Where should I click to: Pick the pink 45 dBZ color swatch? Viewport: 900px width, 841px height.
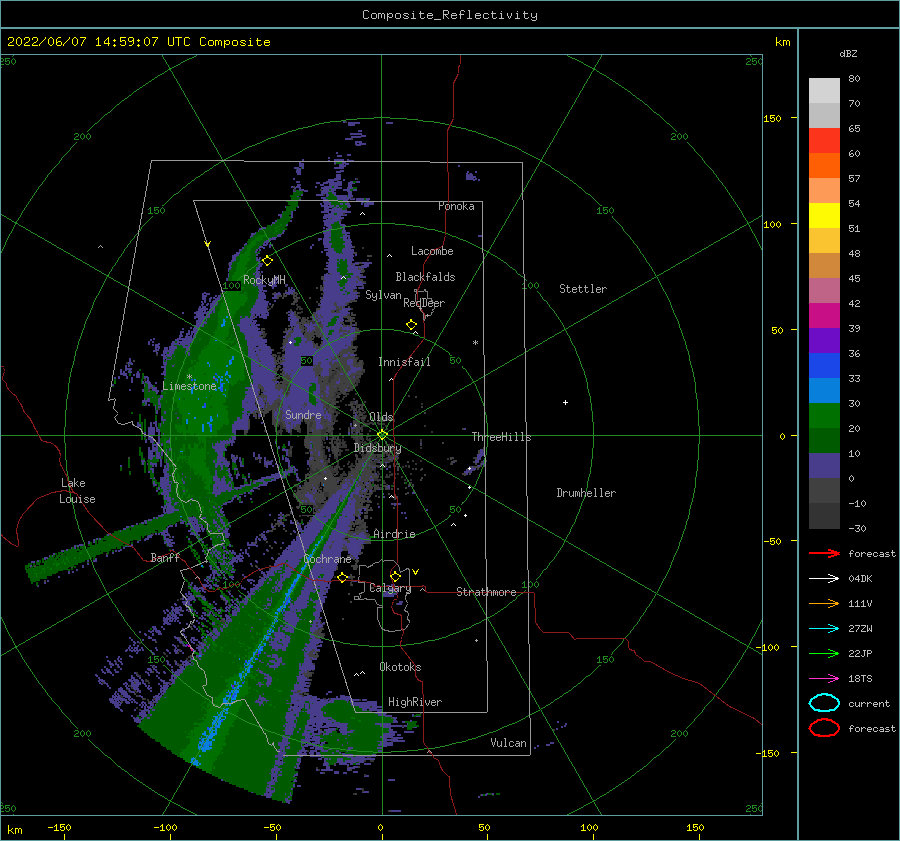click(x=824, y=290)
